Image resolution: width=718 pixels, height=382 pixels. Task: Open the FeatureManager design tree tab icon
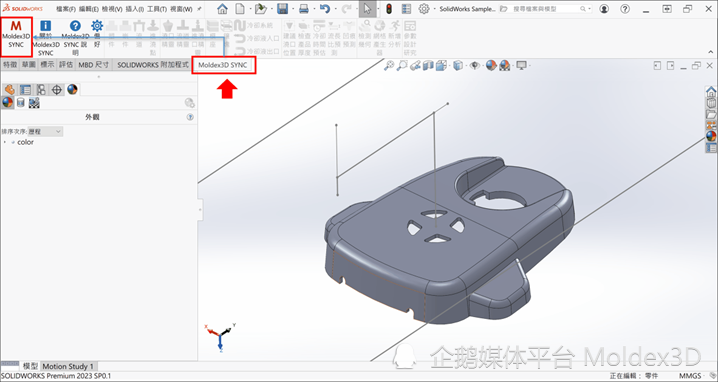tap(10, 89)
